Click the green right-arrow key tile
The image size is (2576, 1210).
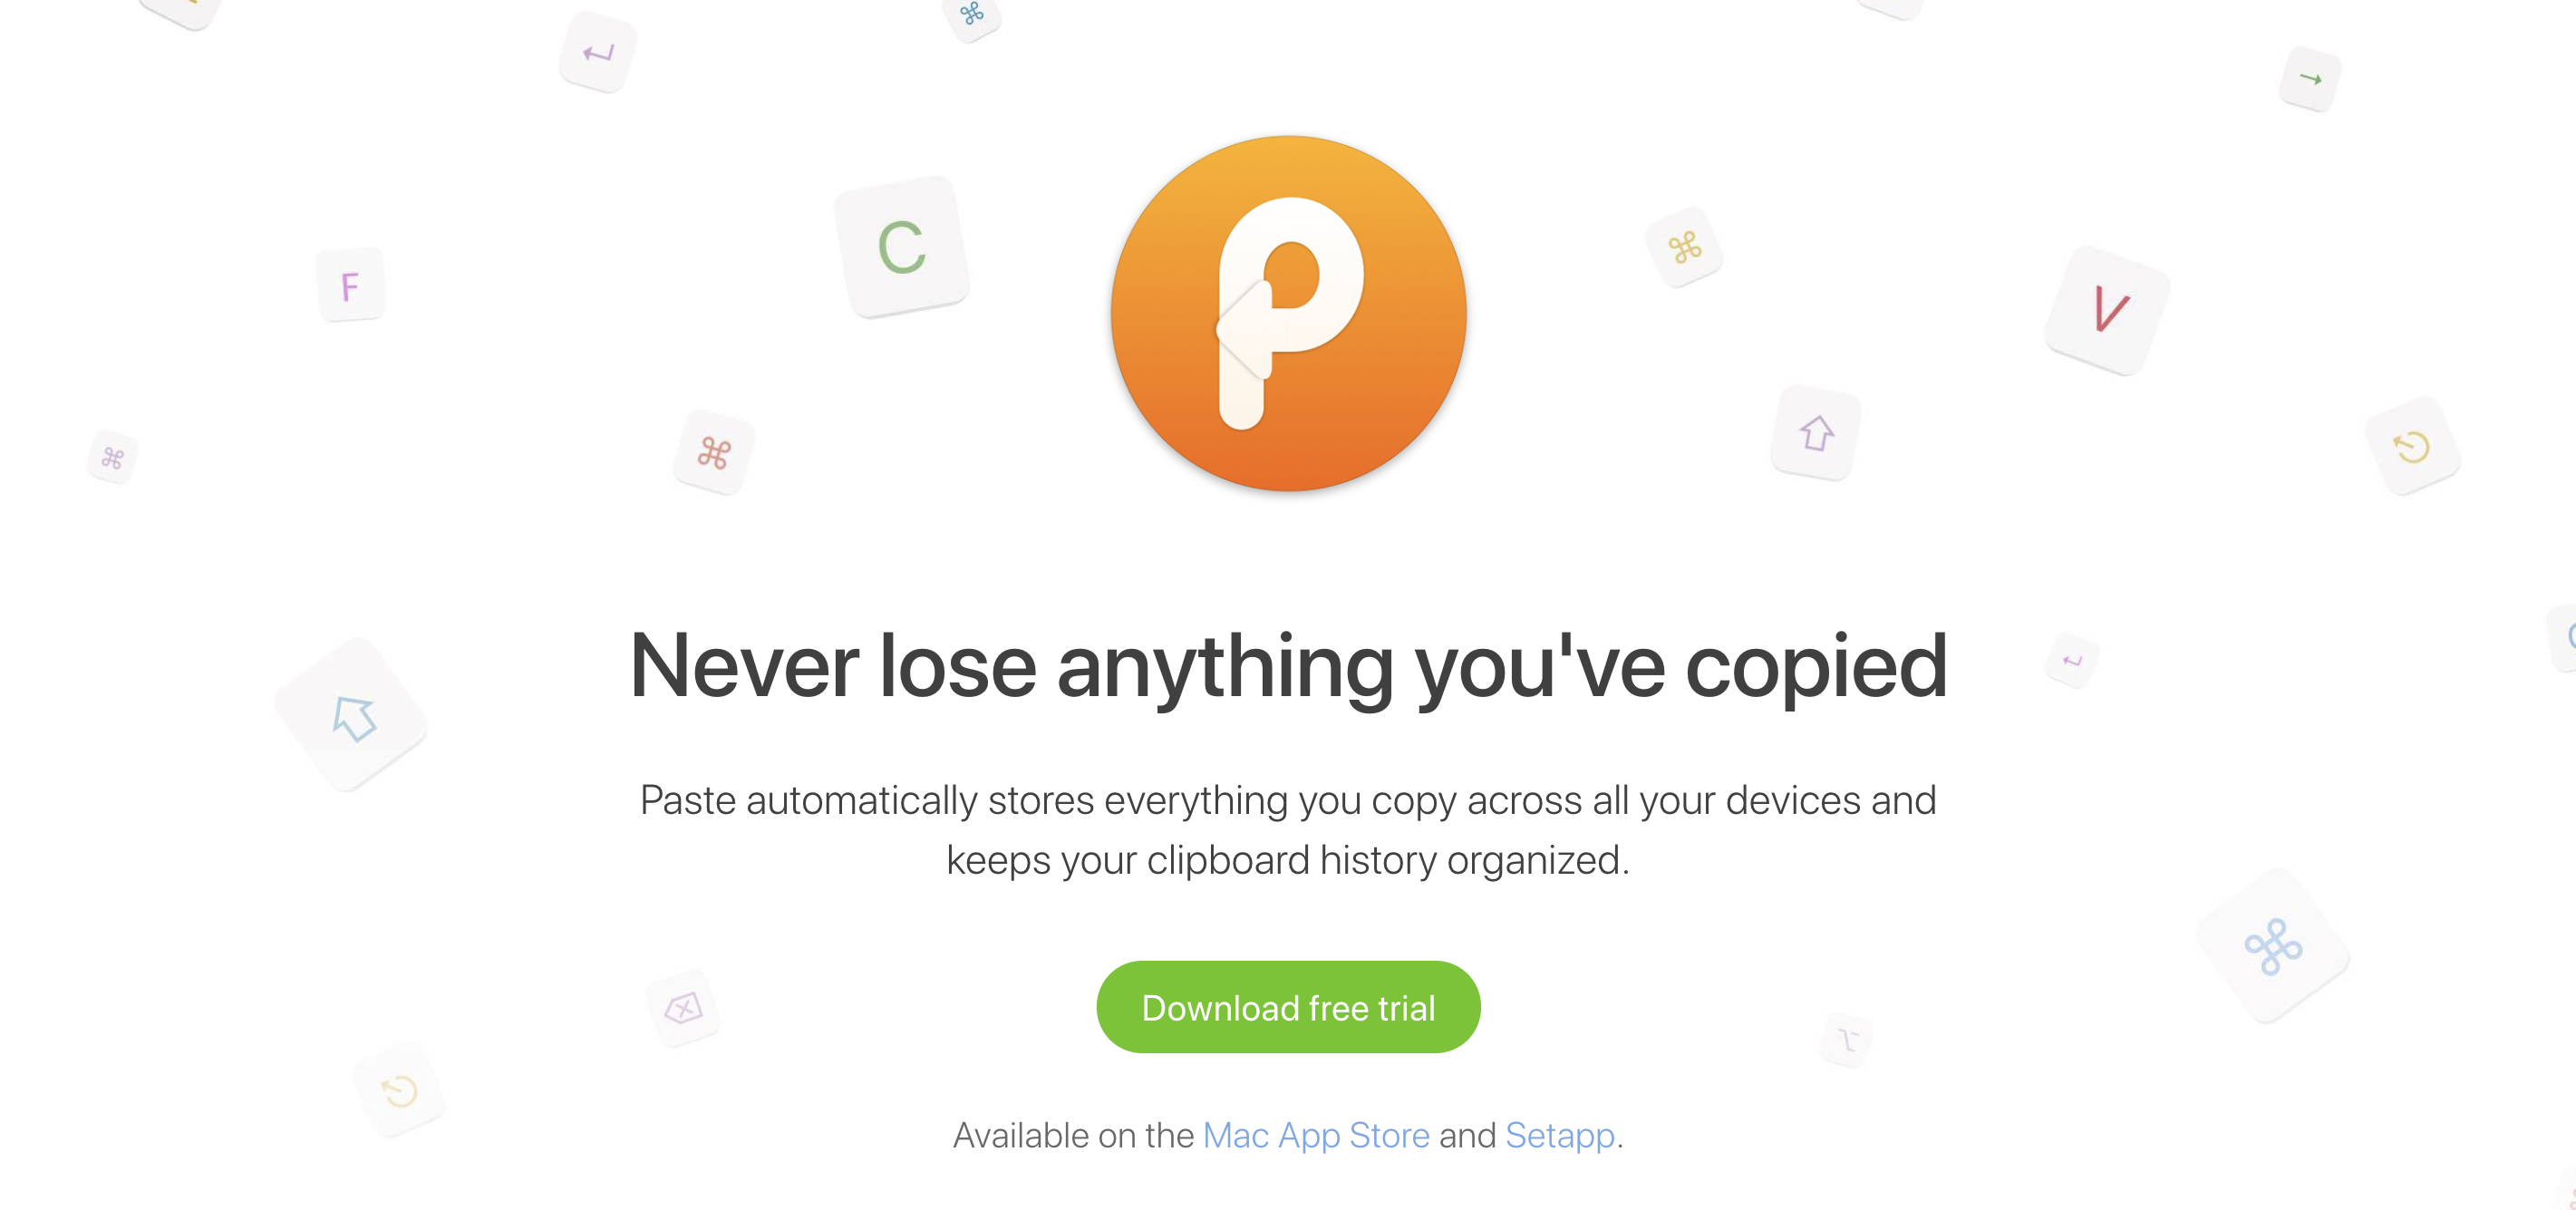pos(2310,79)
